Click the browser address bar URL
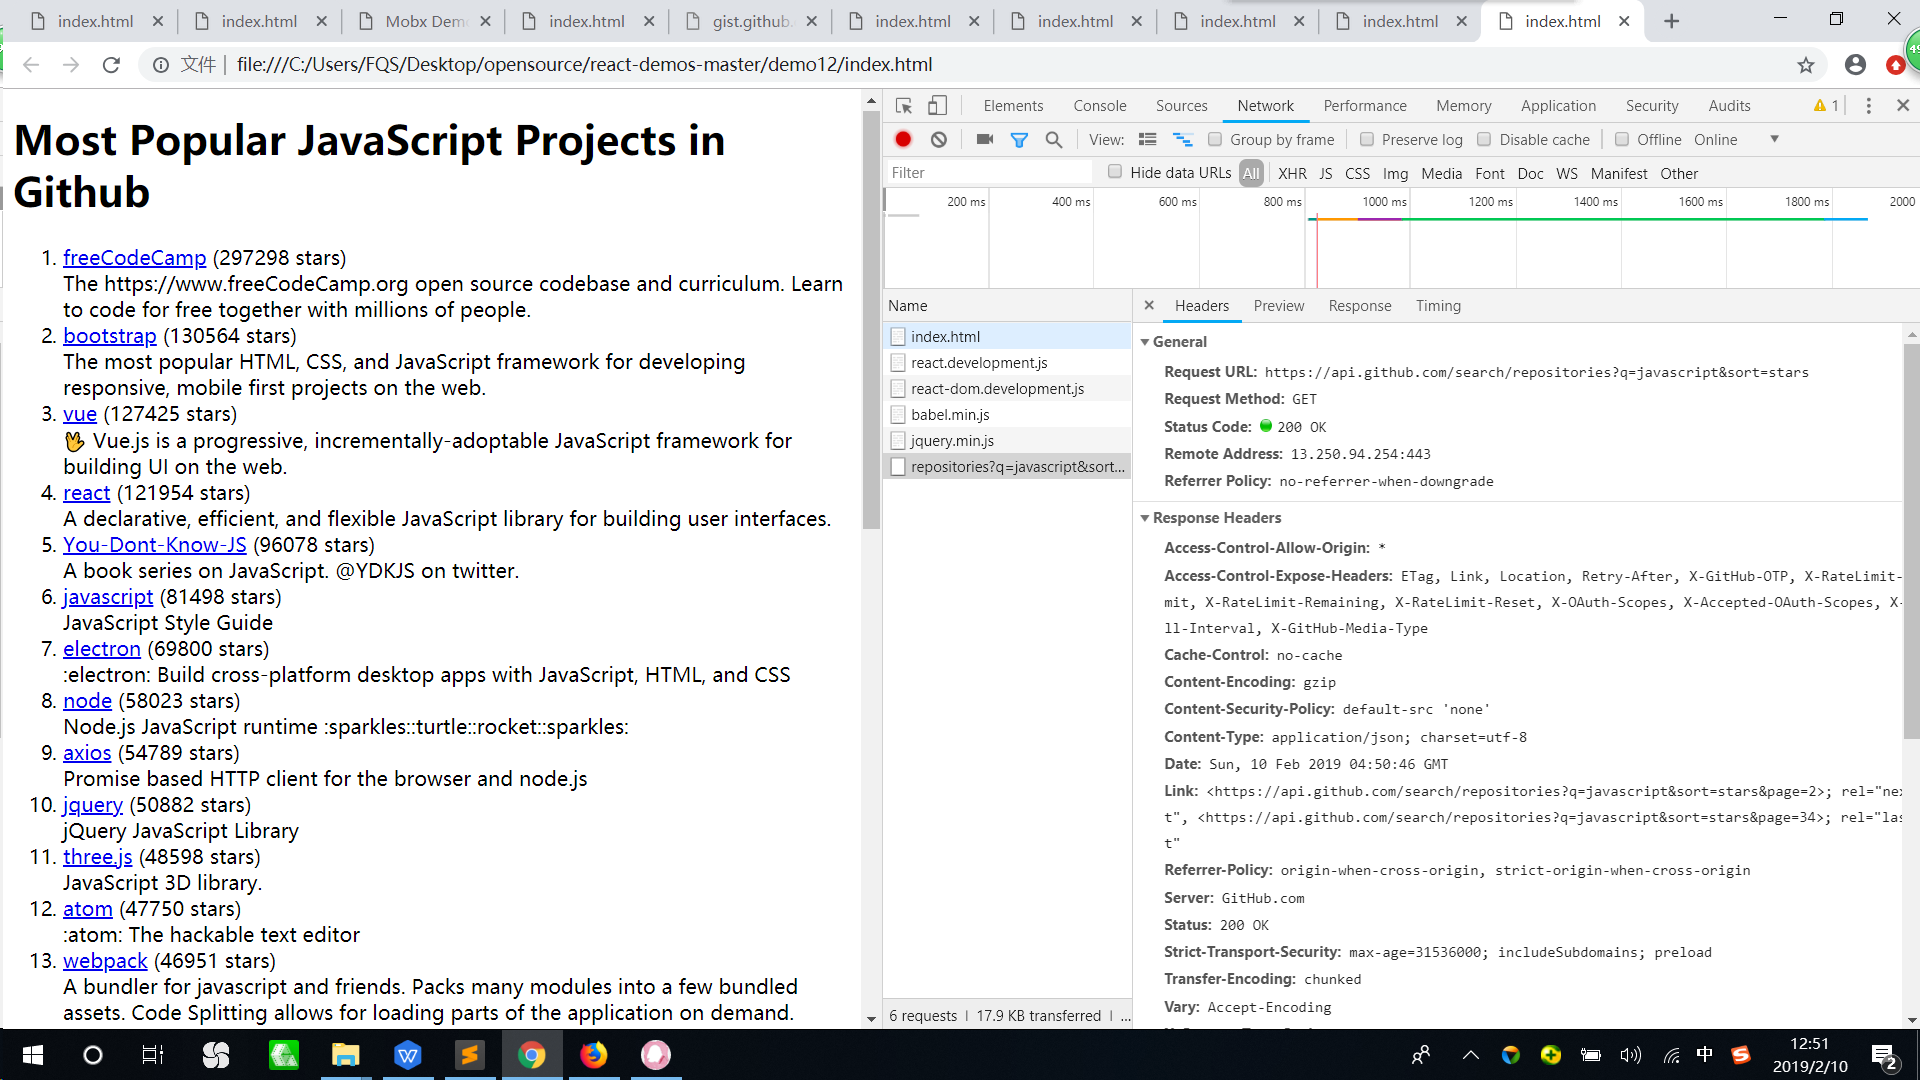 click(x=584, y=65)
